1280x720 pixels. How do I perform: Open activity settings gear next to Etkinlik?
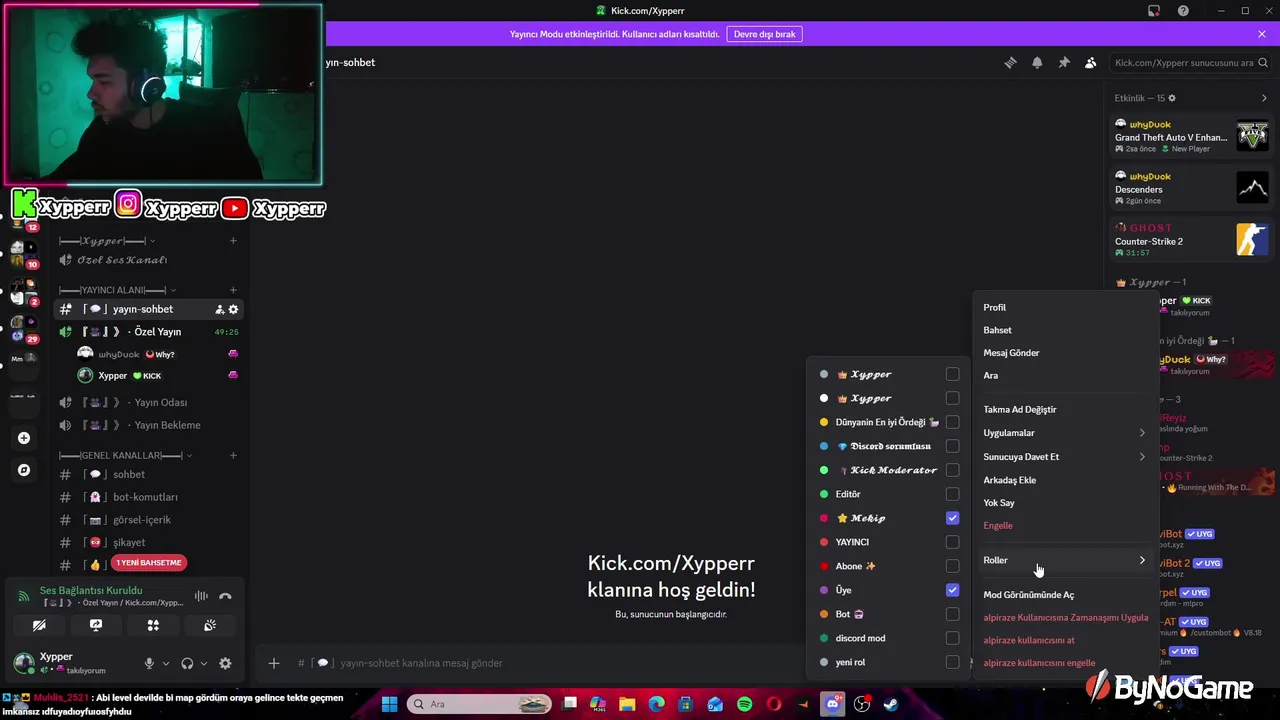[1172, 98]
